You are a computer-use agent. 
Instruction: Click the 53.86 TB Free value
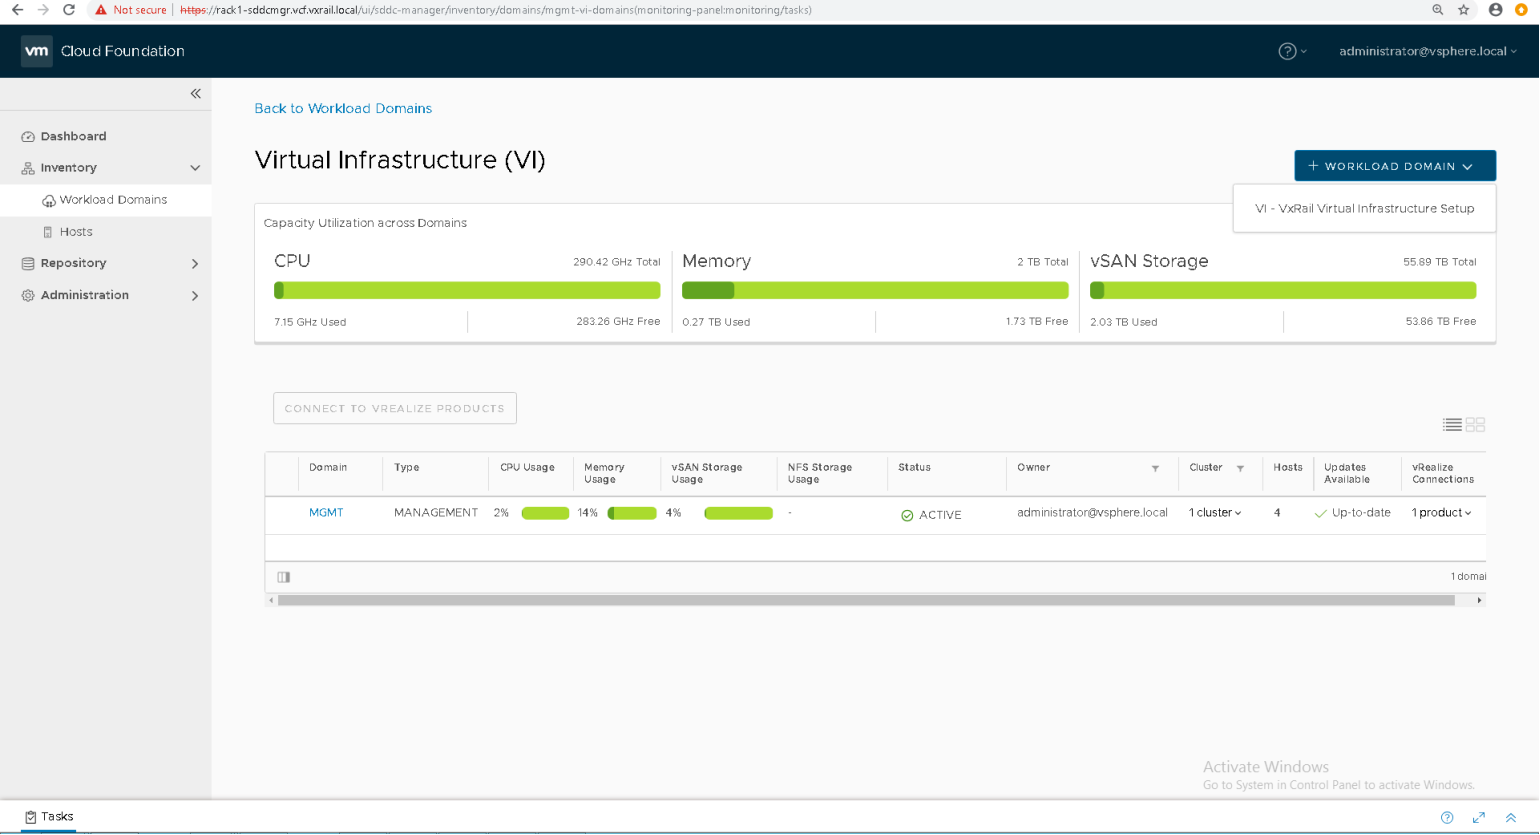pos(1440,322)
